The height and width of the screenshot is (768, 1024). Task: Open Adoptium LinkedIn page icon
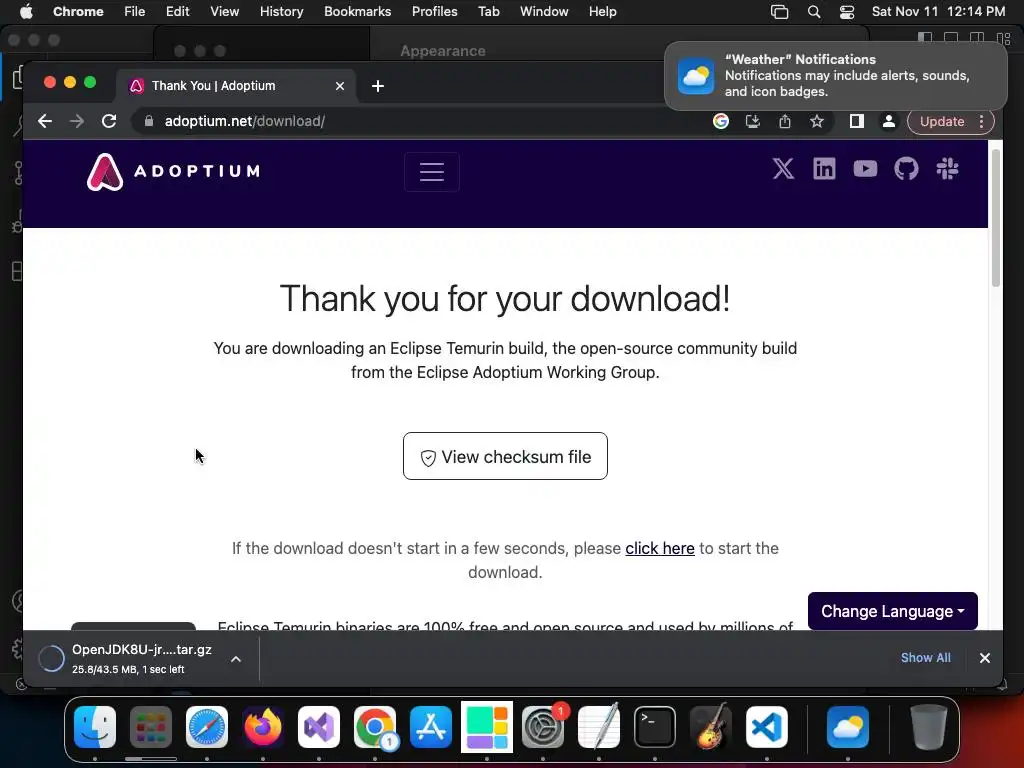[x=824, y=168]
